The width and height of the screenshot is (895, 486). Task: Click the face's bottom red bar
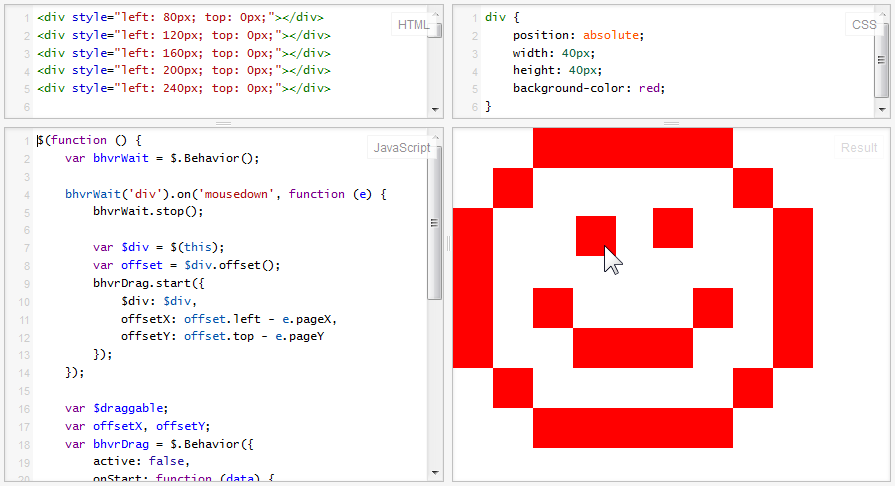tap(633, 428)
